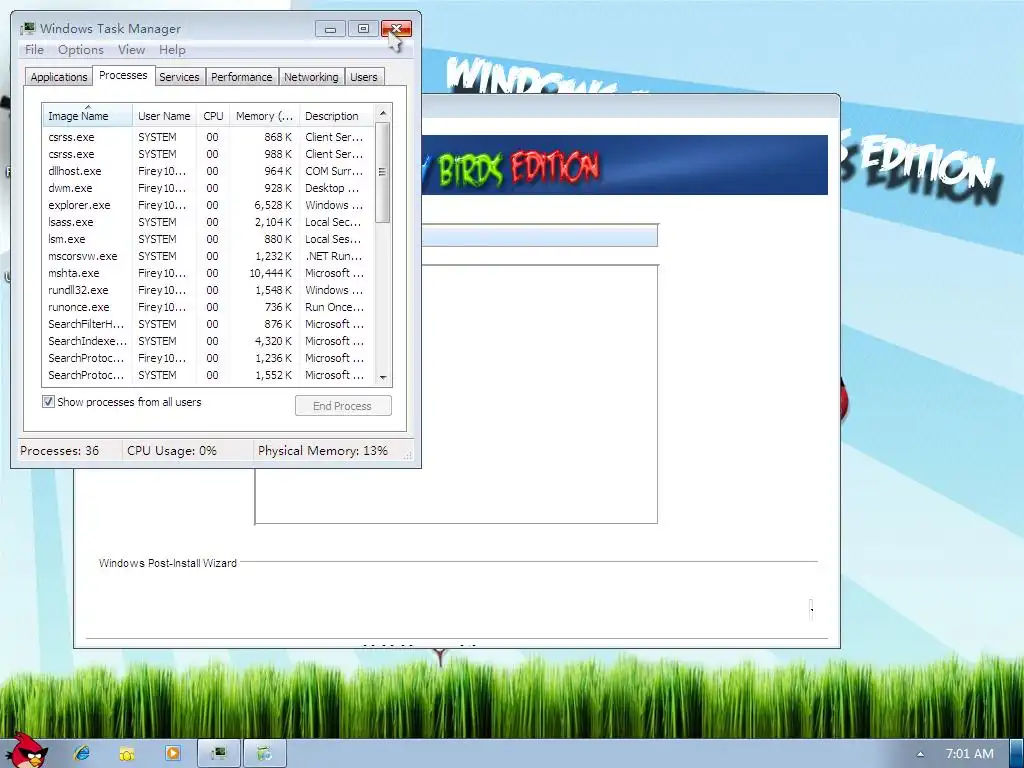Click the End Process button
This screenshot has height=768, width=1024.
343,406
